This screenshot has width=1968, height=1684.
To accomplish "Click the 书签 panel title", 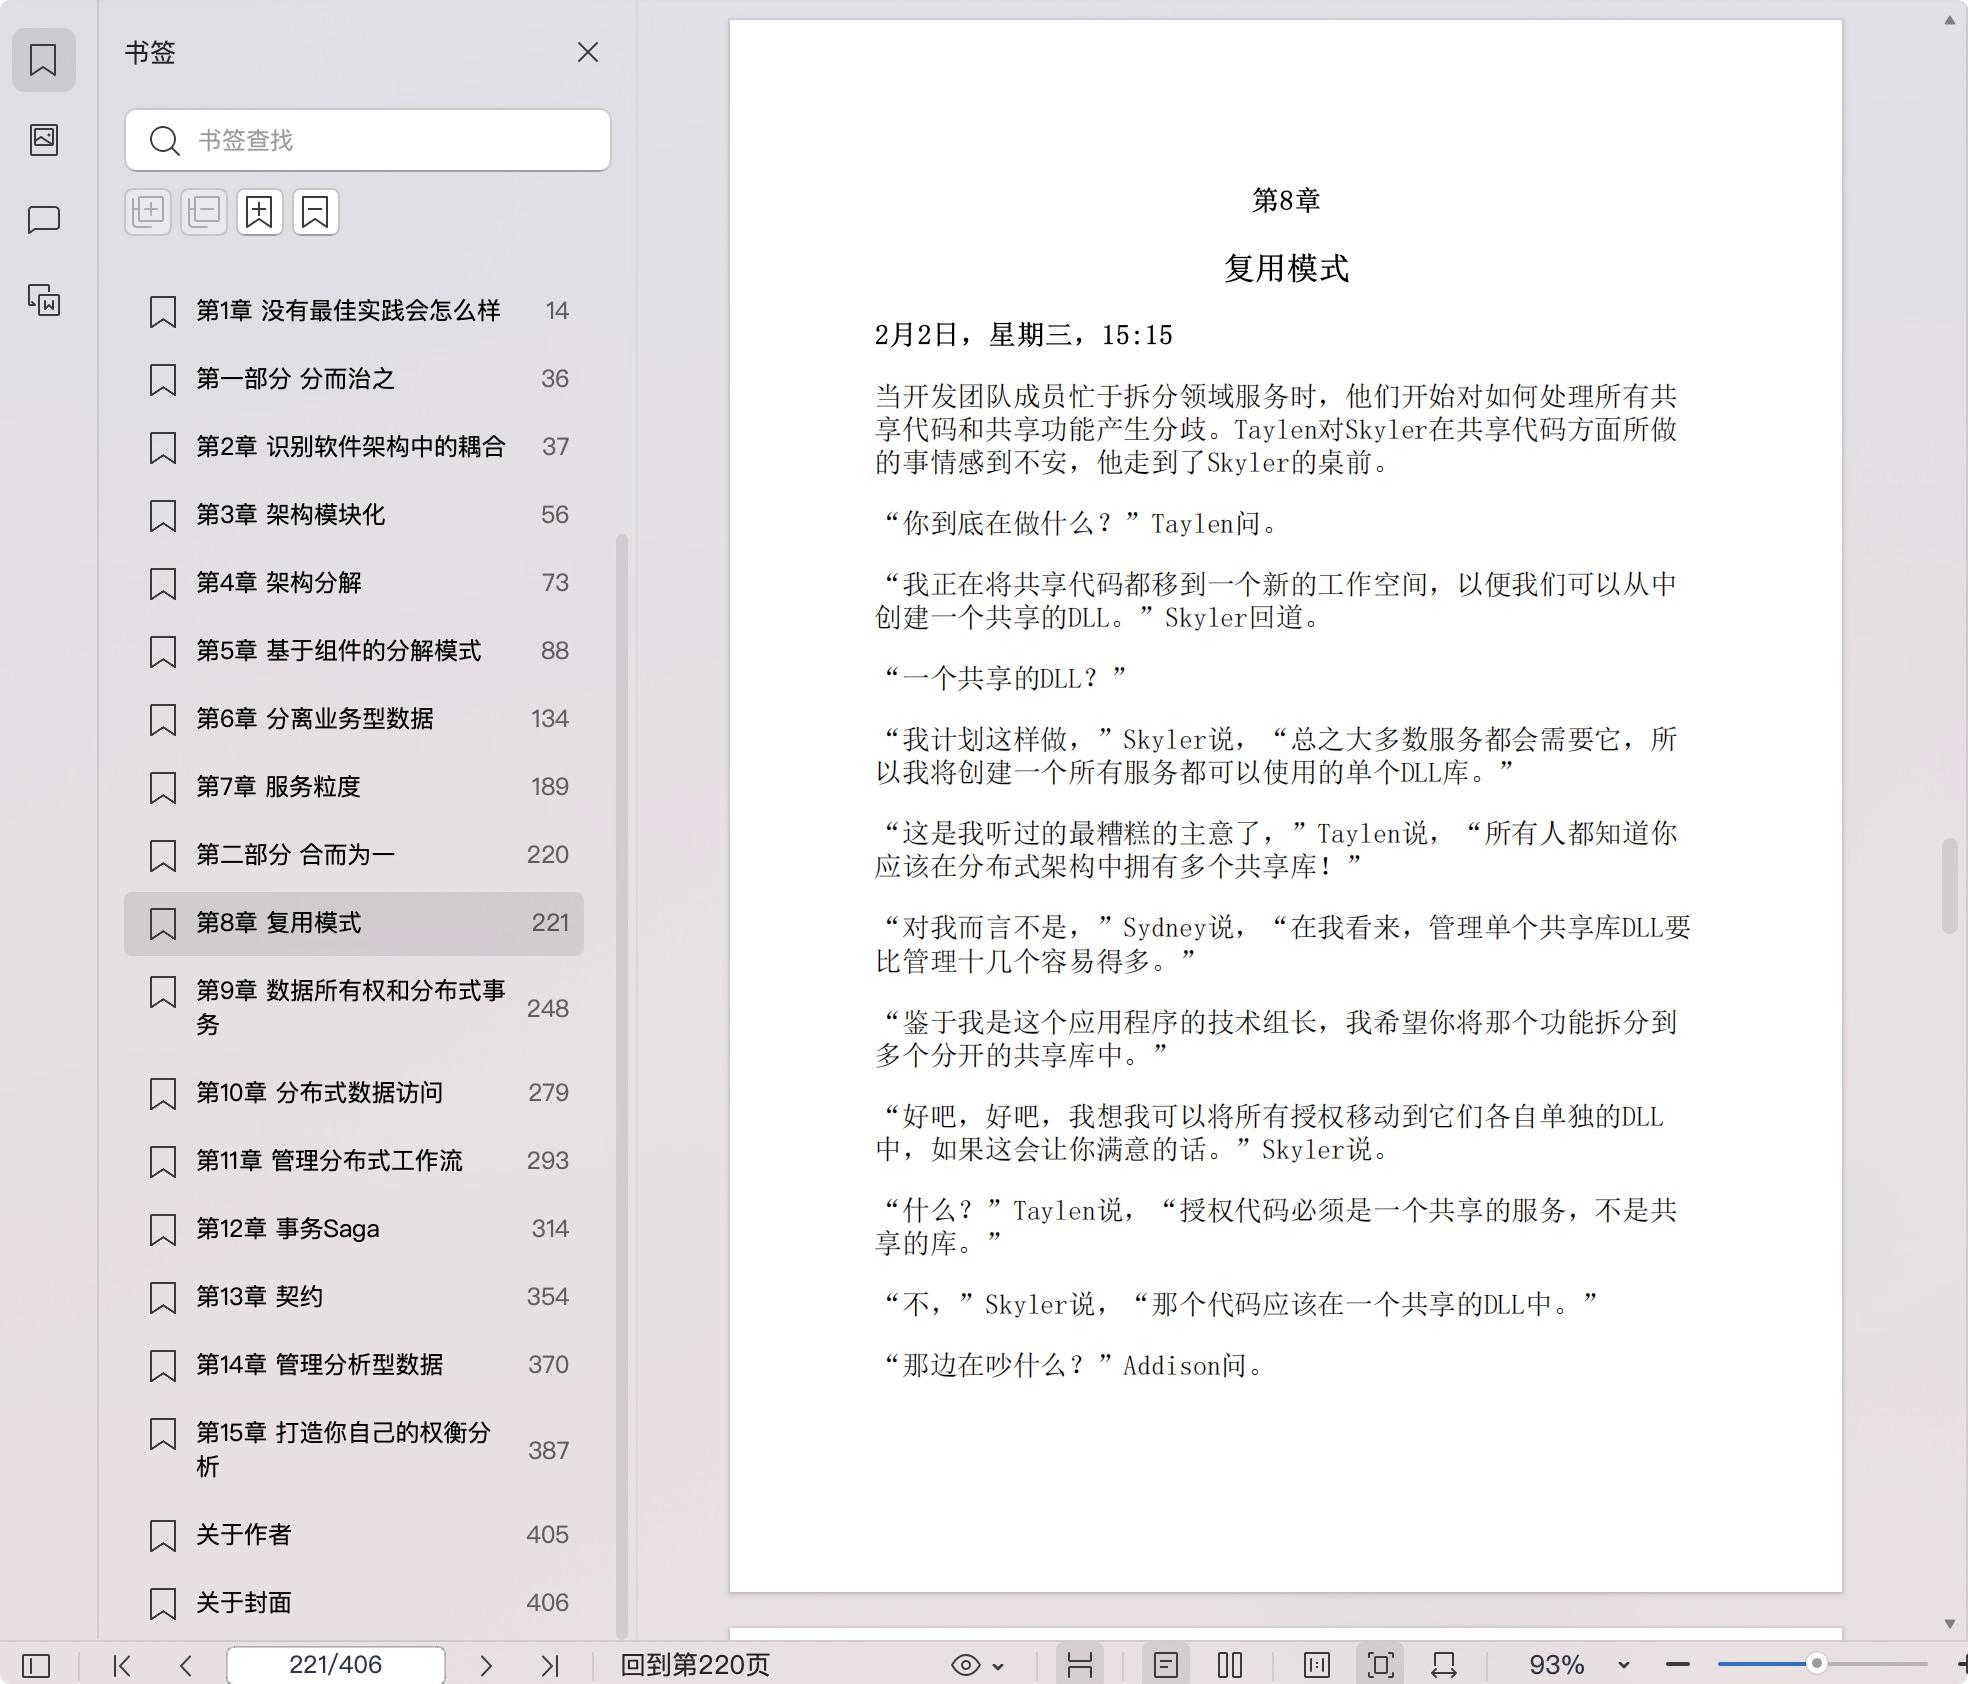I will point(150,52).
